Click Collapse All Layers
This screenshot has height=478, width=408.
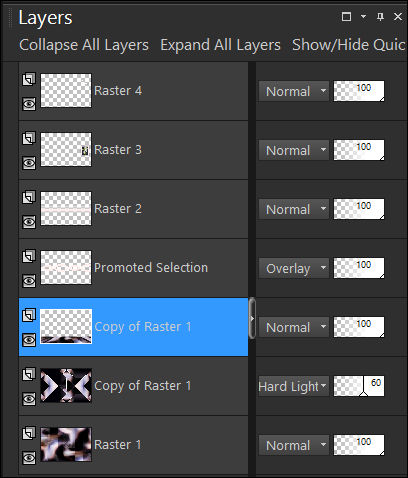pyautogui.click(x=84, y=45)
